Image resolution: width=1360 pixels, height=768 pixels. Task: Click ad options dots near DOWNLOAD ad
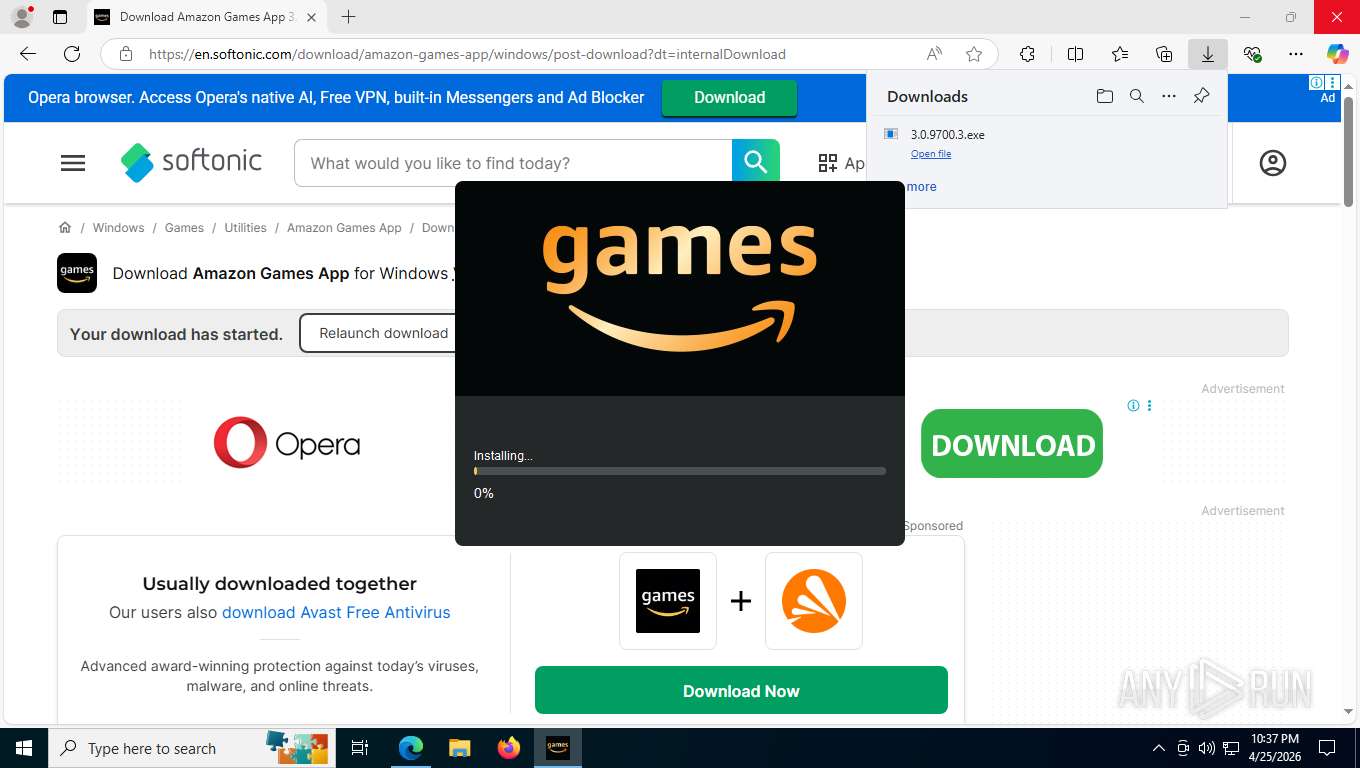tap(1149, 405)
